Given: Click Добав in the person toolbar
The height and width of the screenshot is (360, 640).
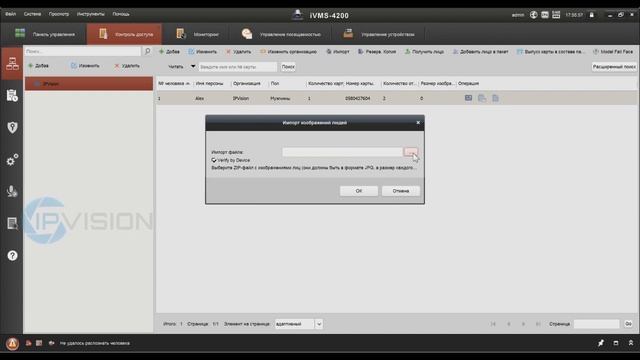Looking at the screenshot, I should [x=169, y=52].
